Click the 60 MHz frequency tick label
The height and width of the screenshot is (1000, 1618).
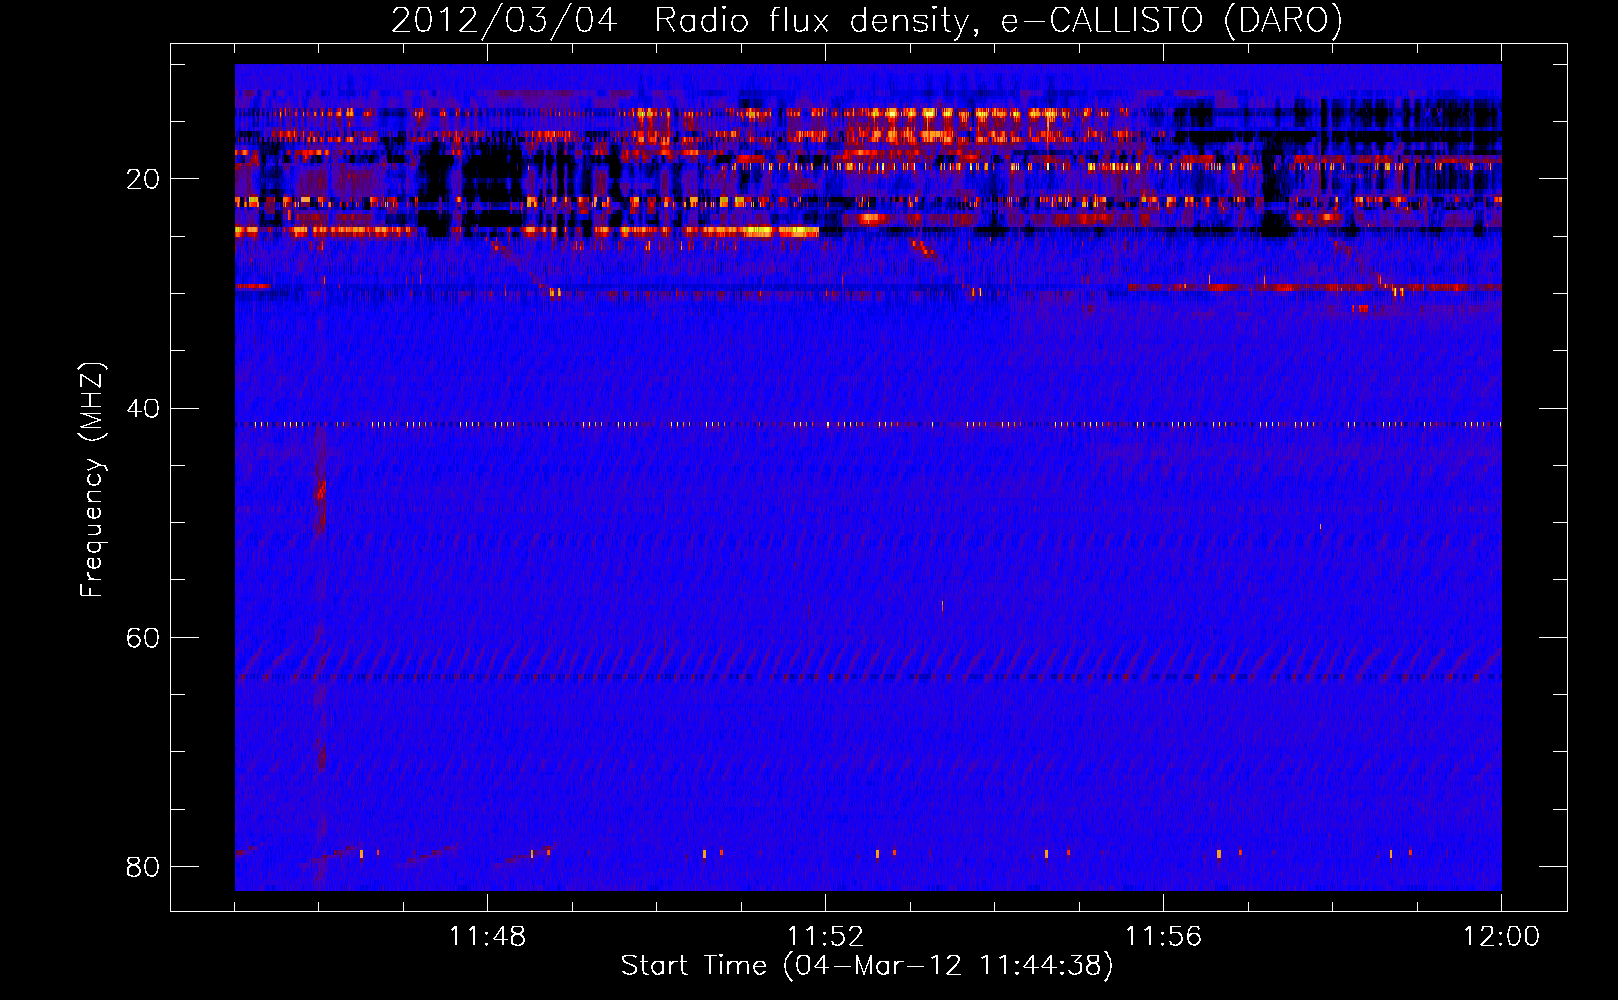143,638
